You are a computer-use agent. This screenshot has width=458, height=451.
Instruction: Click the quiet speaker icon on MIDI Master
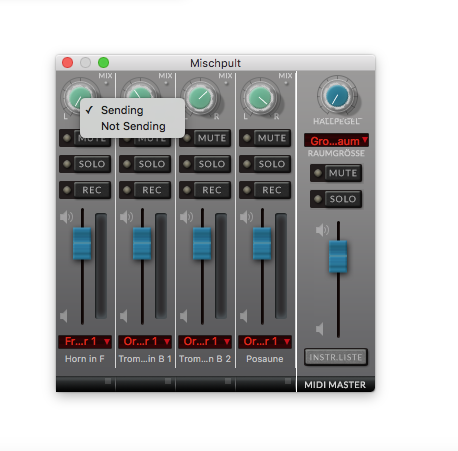point(320,329)
